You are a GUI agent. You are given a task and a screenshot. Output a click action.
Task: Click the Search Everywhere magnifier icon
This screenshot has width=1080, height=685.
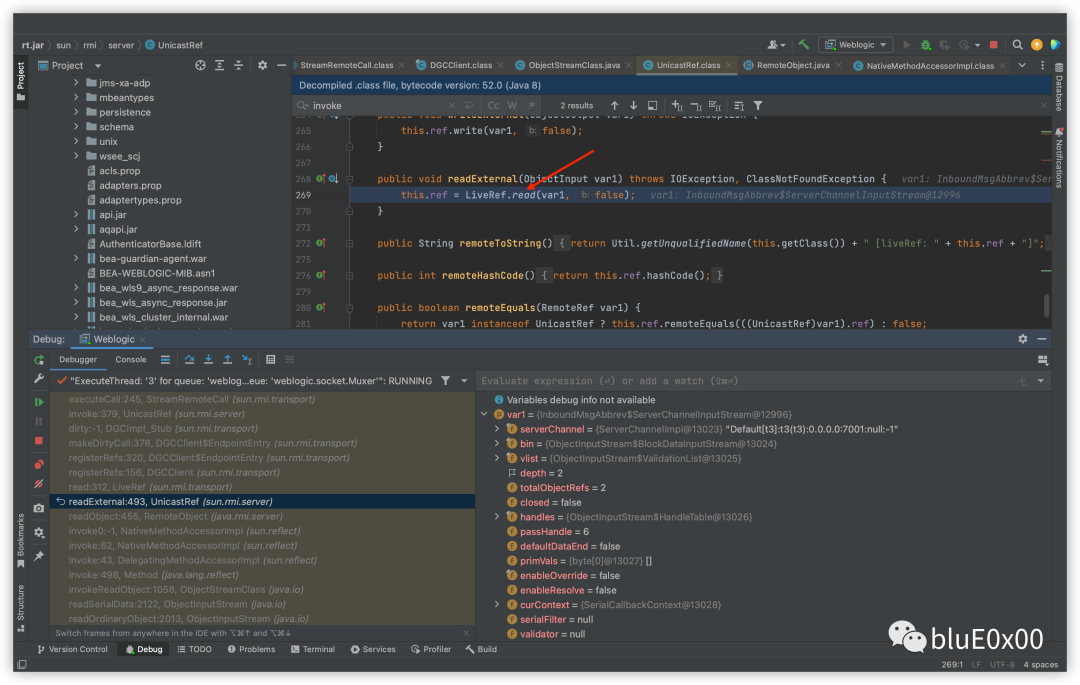[1017, 45]
